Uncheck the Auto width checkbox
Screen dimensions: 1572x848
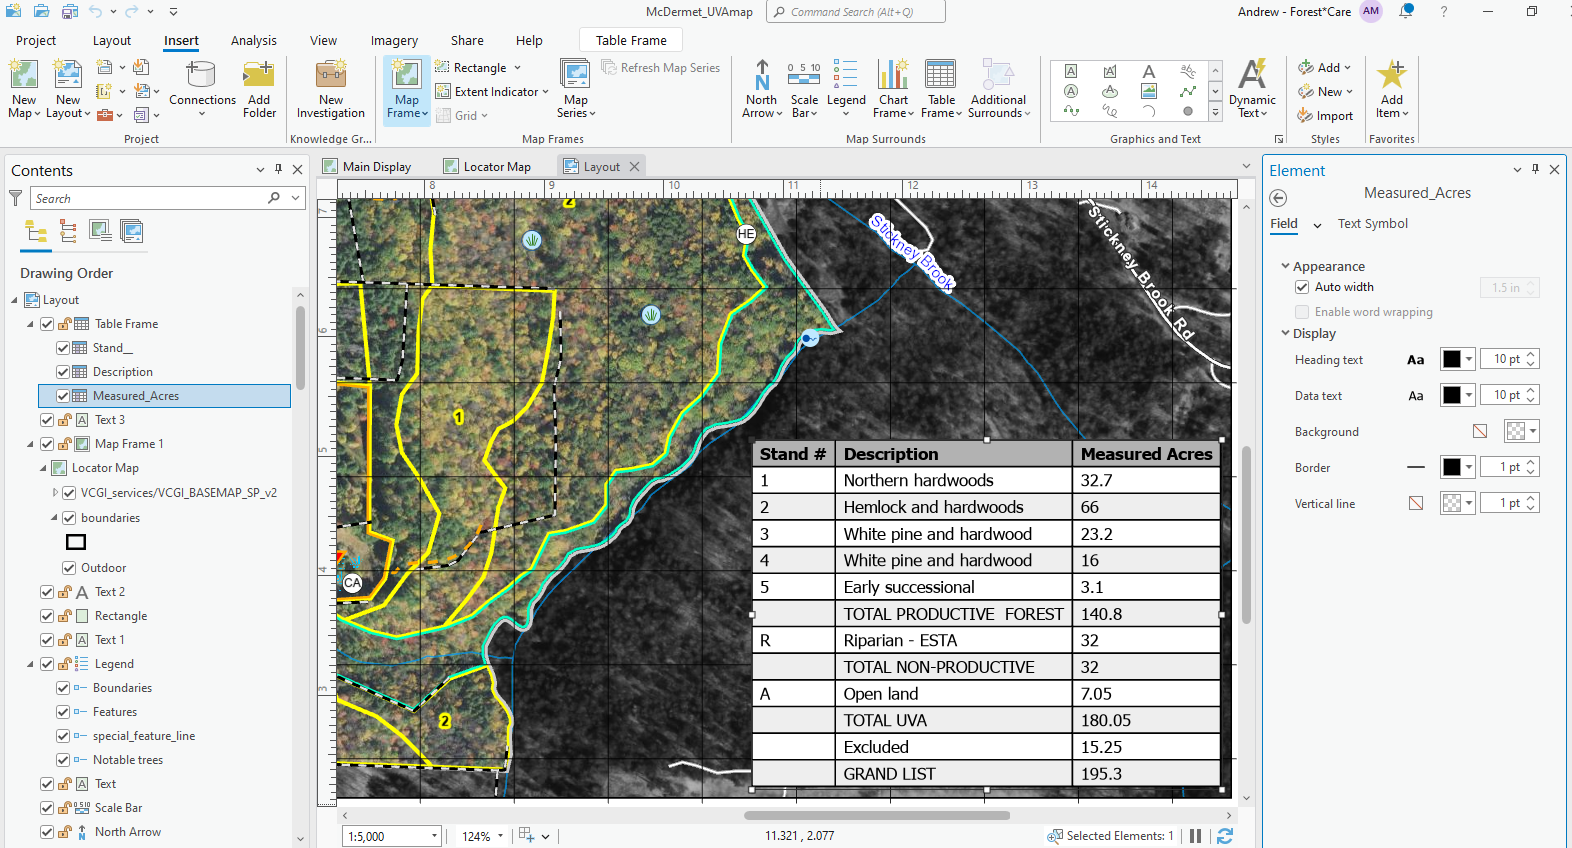1302,287
